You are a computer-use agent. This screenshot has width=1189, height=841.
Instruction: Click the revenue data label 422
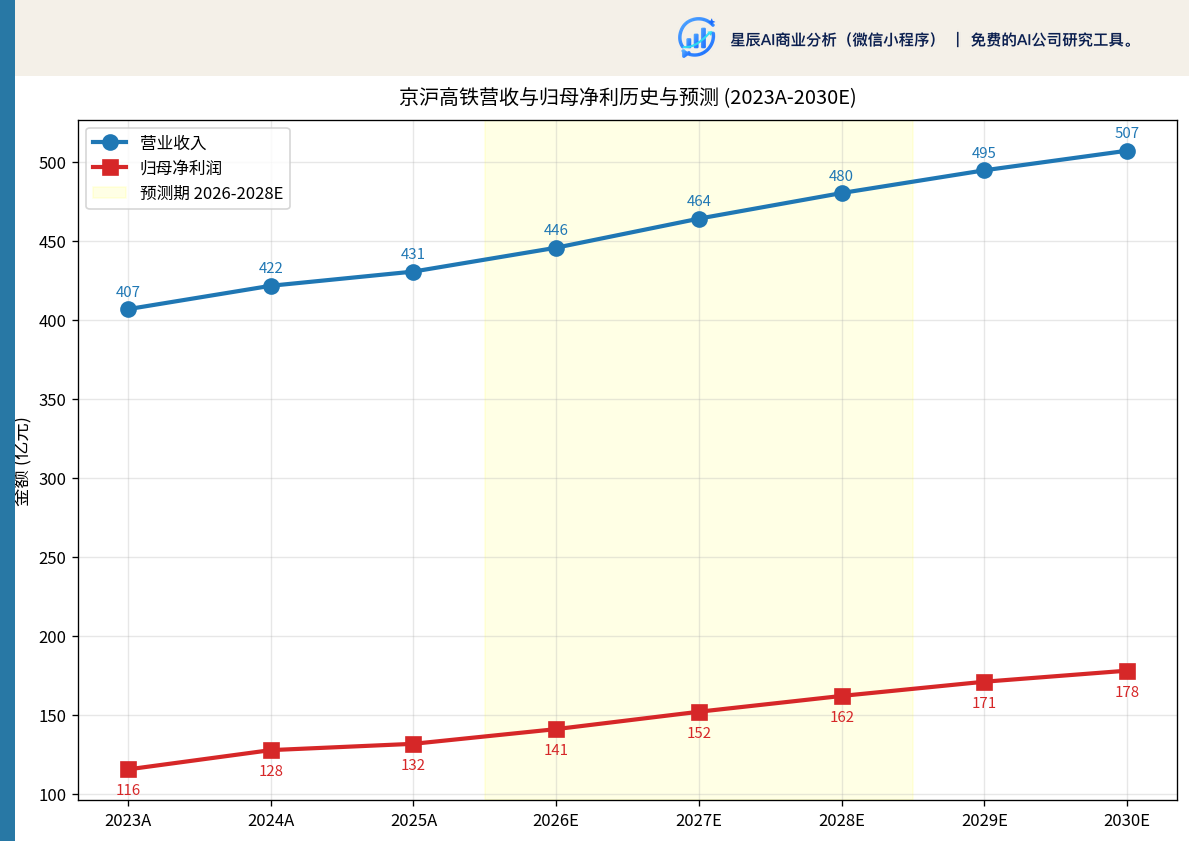tap(271, 268)
